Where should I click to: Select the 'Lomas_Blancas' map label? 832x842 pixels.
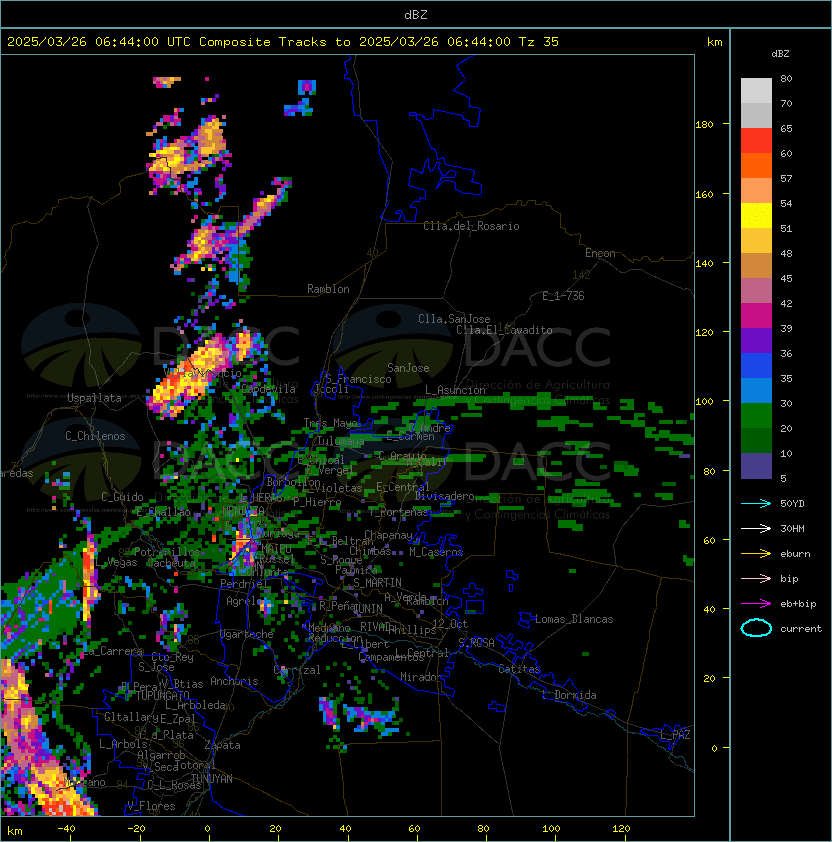(574, 619)
